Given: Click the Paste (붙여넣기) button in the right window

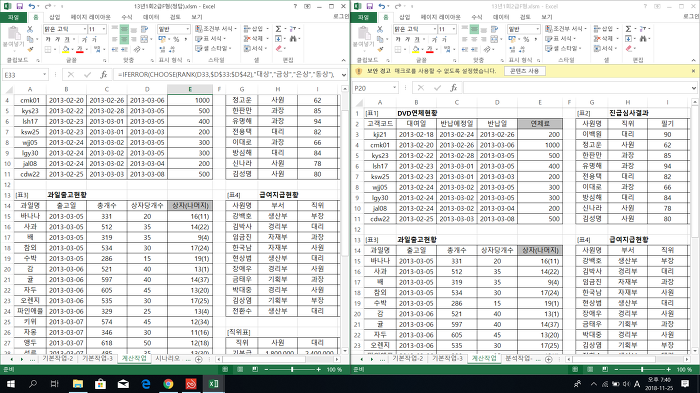Looking at the screenshot, I should pos(363,37).
